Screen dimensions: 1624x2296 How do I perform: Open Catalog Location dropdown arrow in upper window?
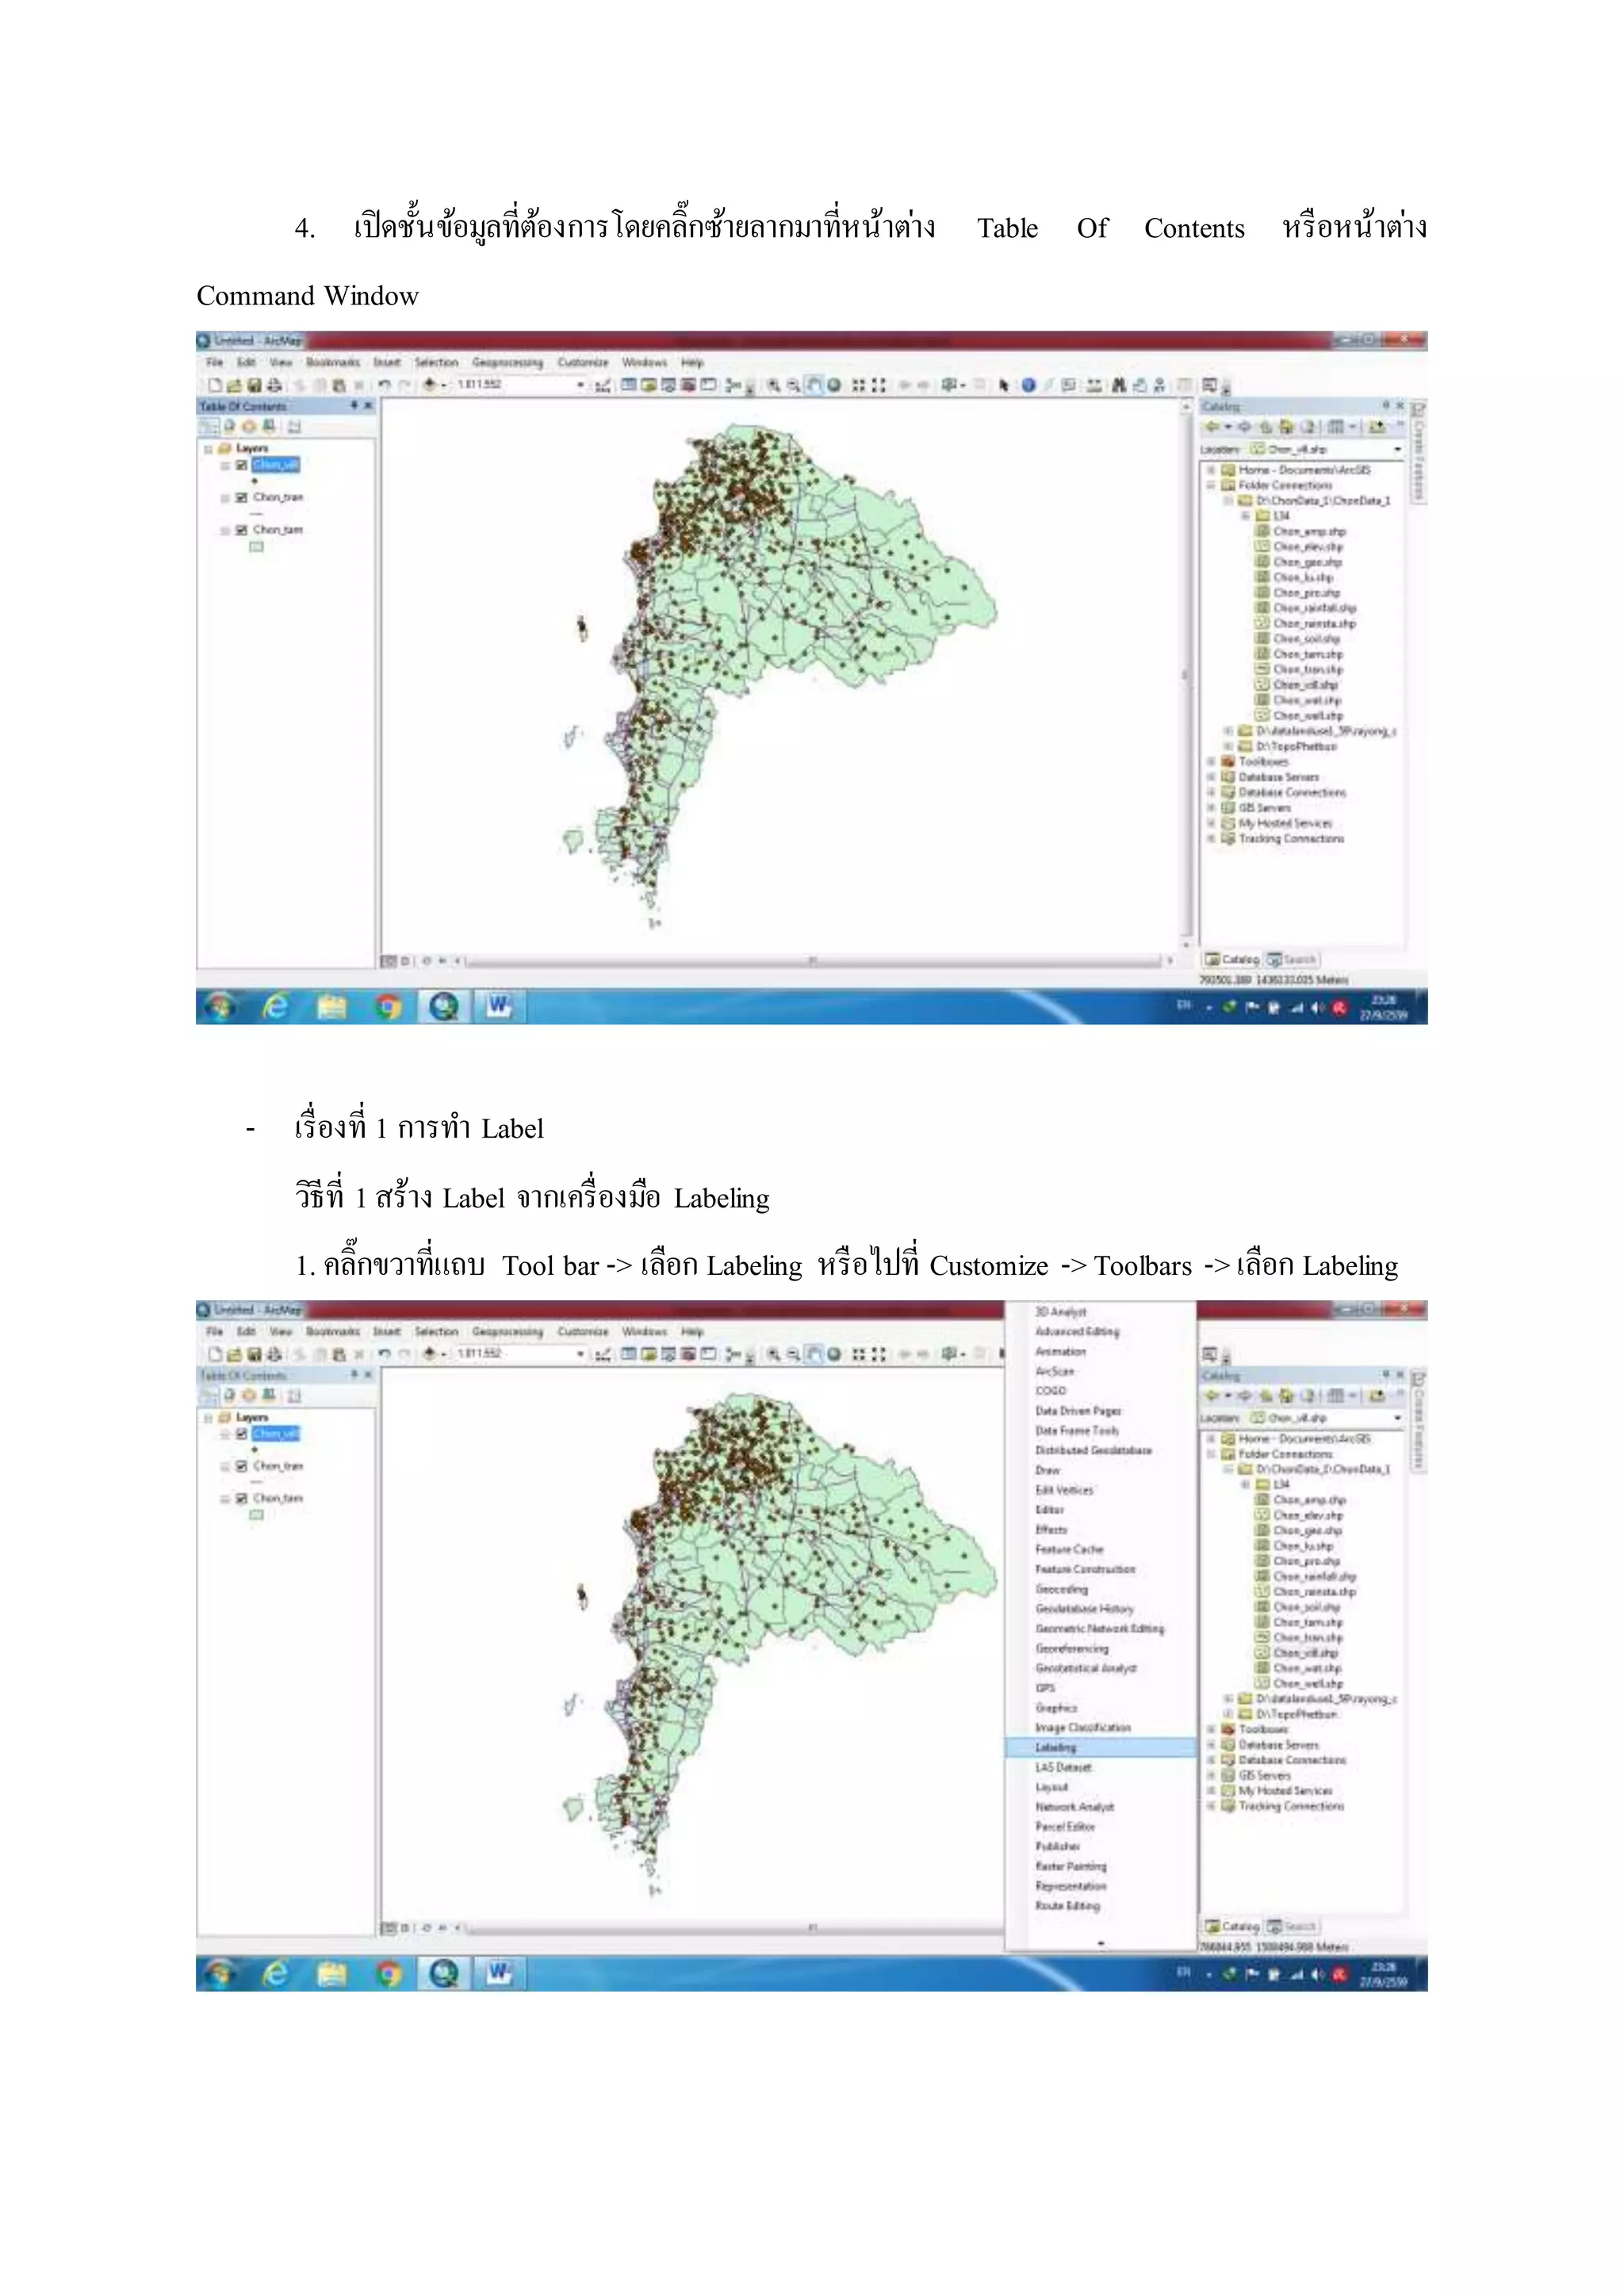pos(1397,450)
